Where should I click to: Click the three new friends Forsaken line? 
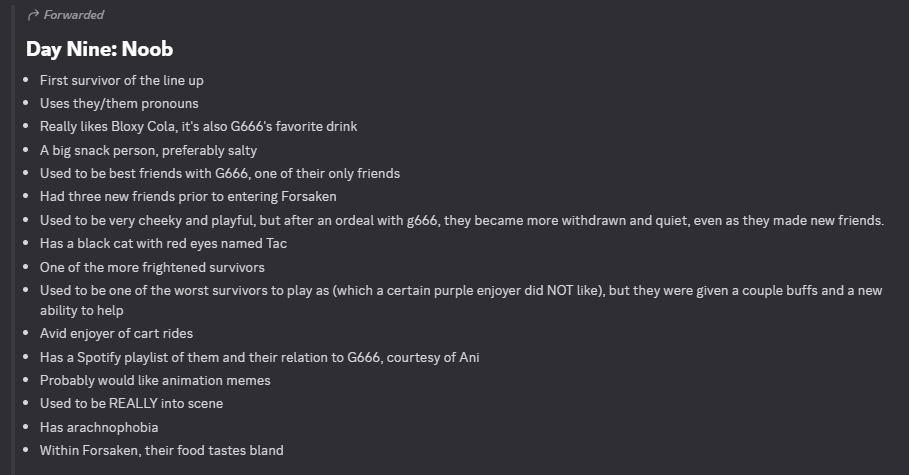(188, 197)
